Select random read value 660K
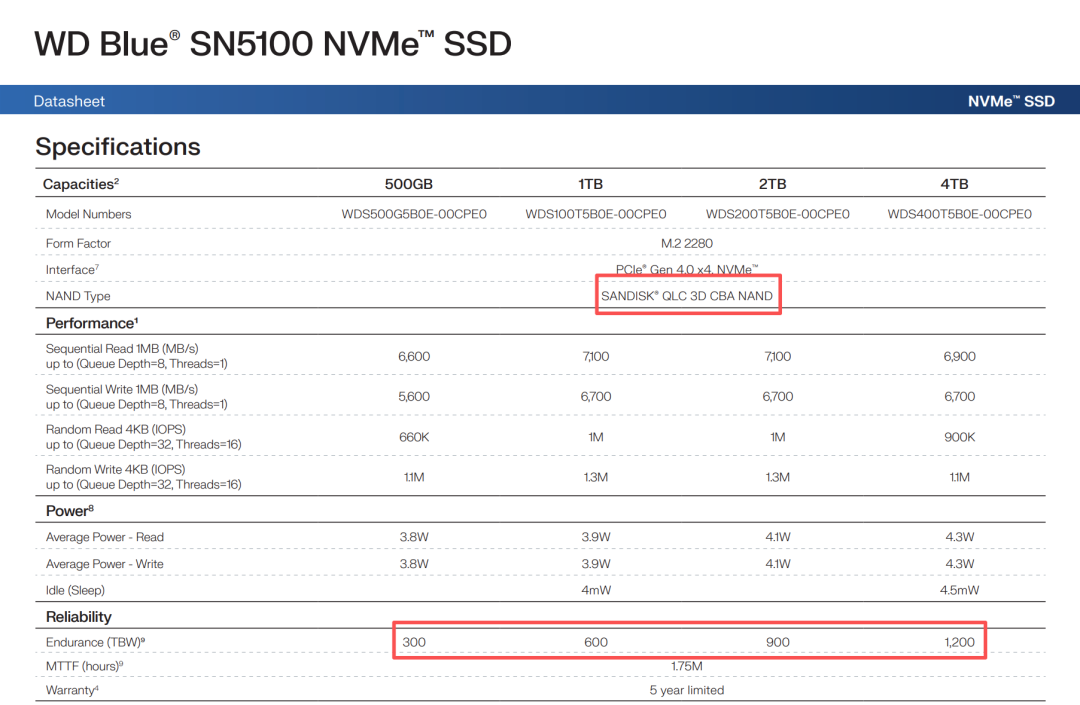The width and height of the screenshot is (1080, 705). pyautogui.click(x=414, y=437)
